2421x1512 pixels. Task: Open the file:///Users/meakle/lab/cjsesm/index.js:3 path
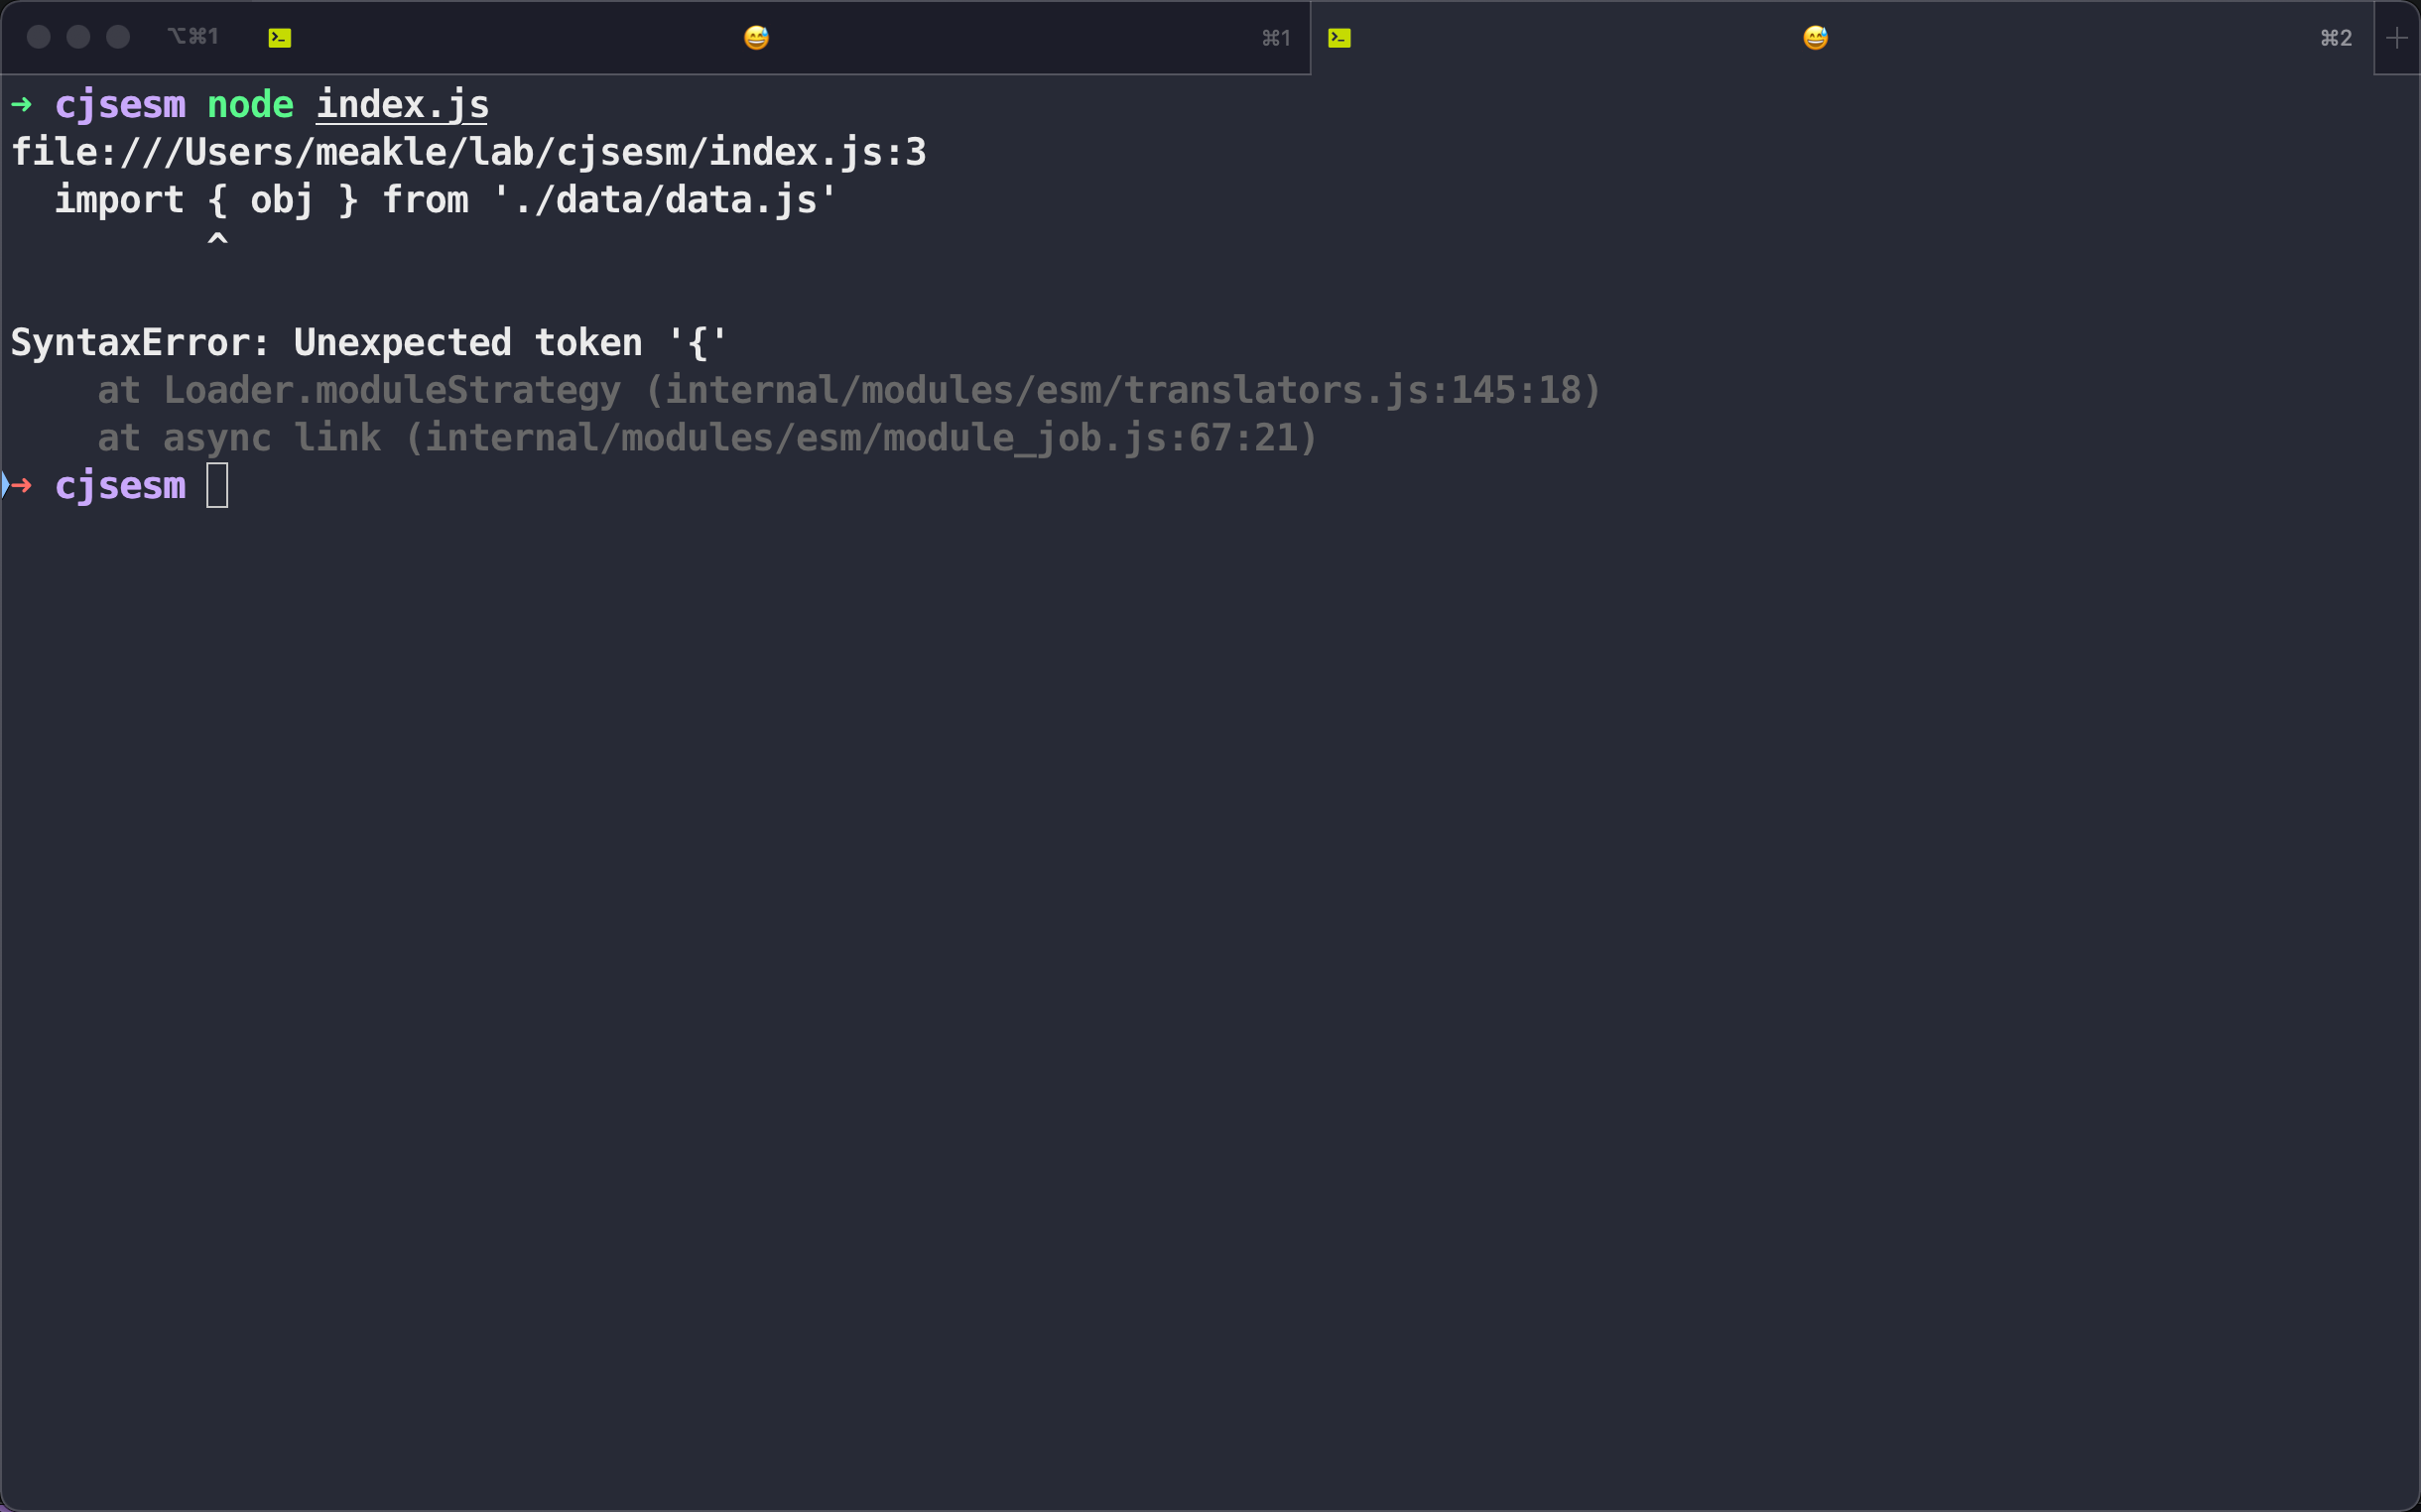[x=468, y=153]
